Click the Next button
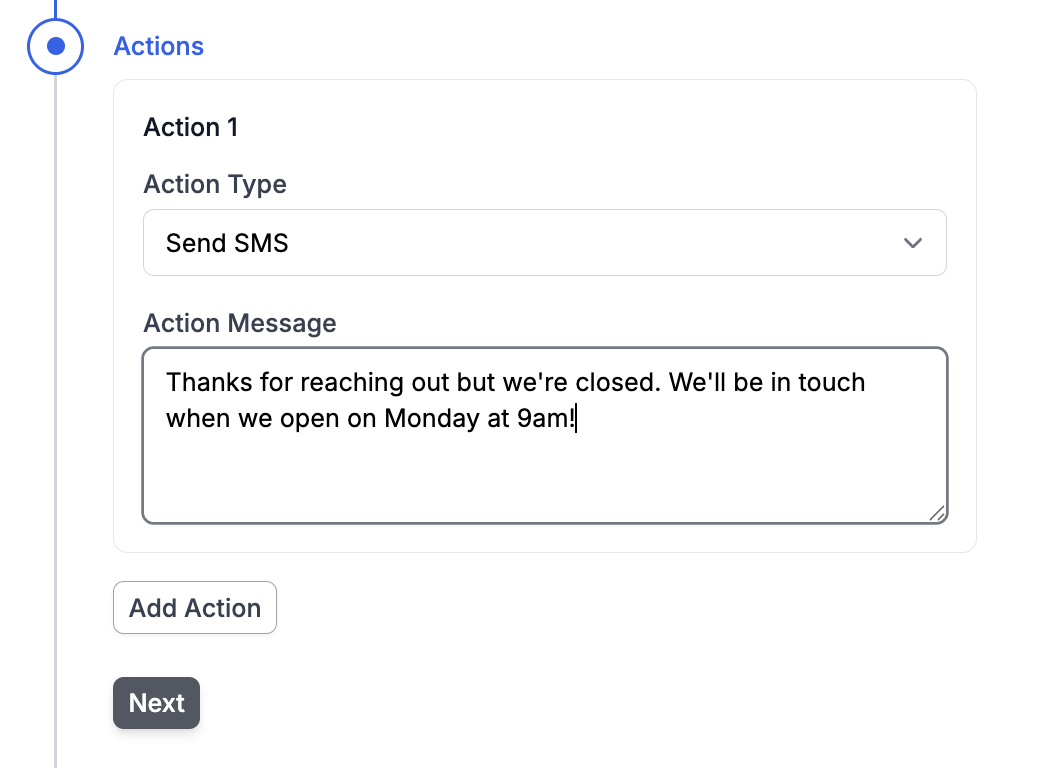 pos(156,703)
